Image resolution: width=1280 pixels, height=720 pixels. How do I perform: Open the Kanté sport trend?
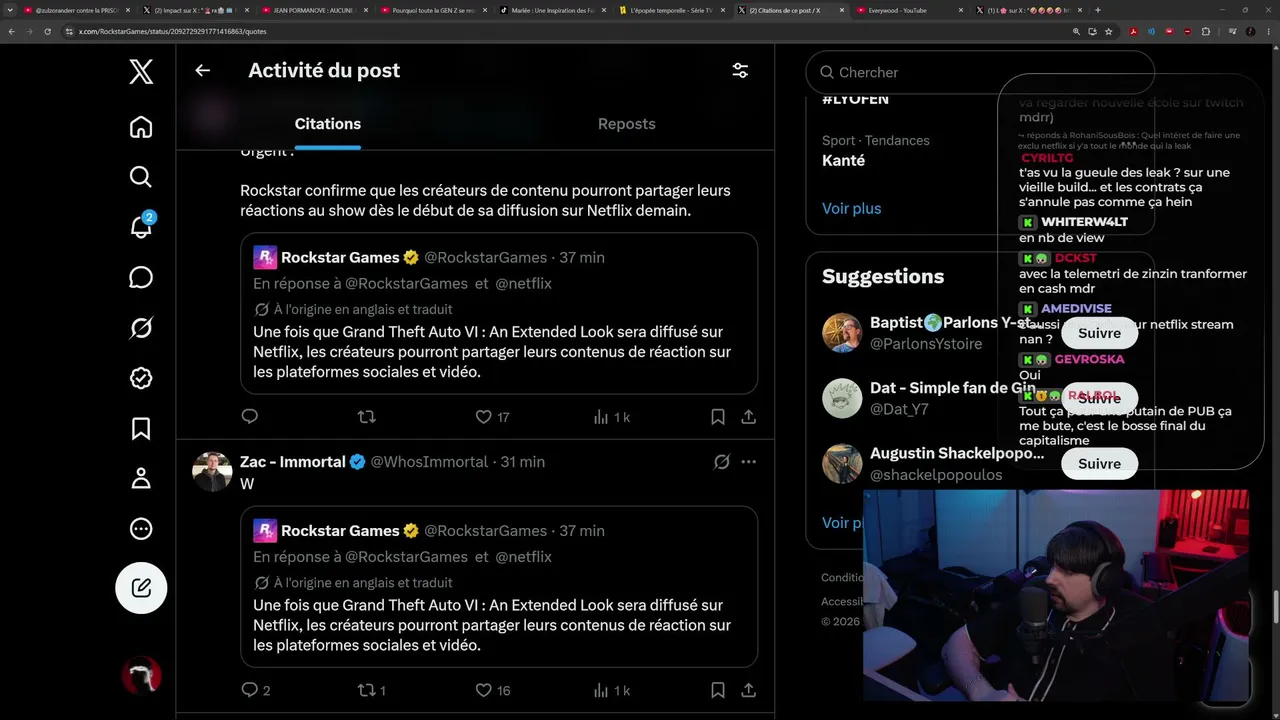click(843, 160)
